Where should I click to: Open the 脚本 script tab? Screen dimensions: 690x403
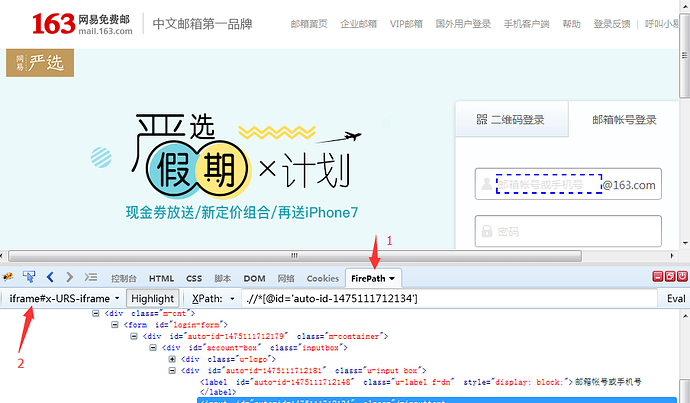tap(223, 278)
